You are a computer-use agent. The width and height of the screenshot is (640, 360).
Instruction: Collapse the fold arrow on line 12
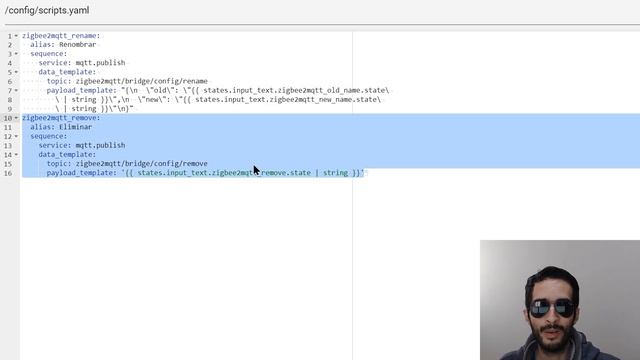coord(16,136)
